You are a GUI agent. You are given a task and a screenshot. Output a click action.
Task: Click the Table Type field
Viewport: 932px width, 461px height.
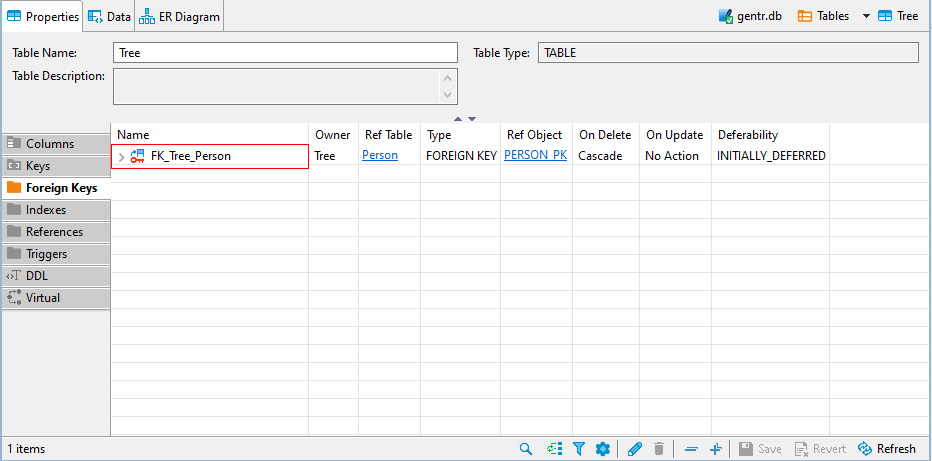click(x=728, y=52)
